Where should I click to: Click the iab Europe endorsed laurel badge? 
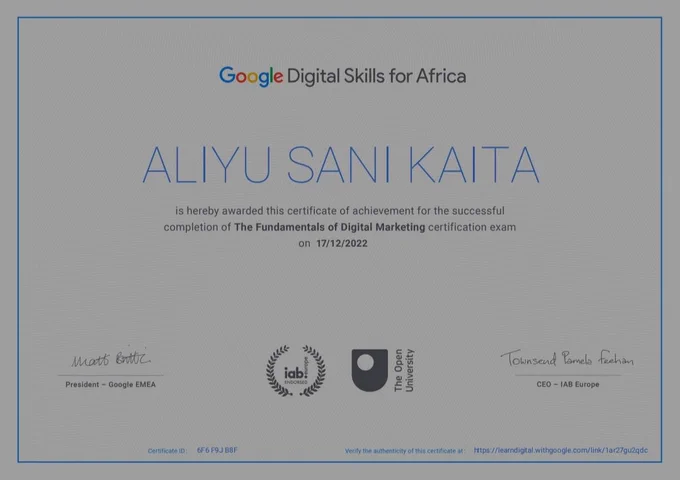pos(296,371)
